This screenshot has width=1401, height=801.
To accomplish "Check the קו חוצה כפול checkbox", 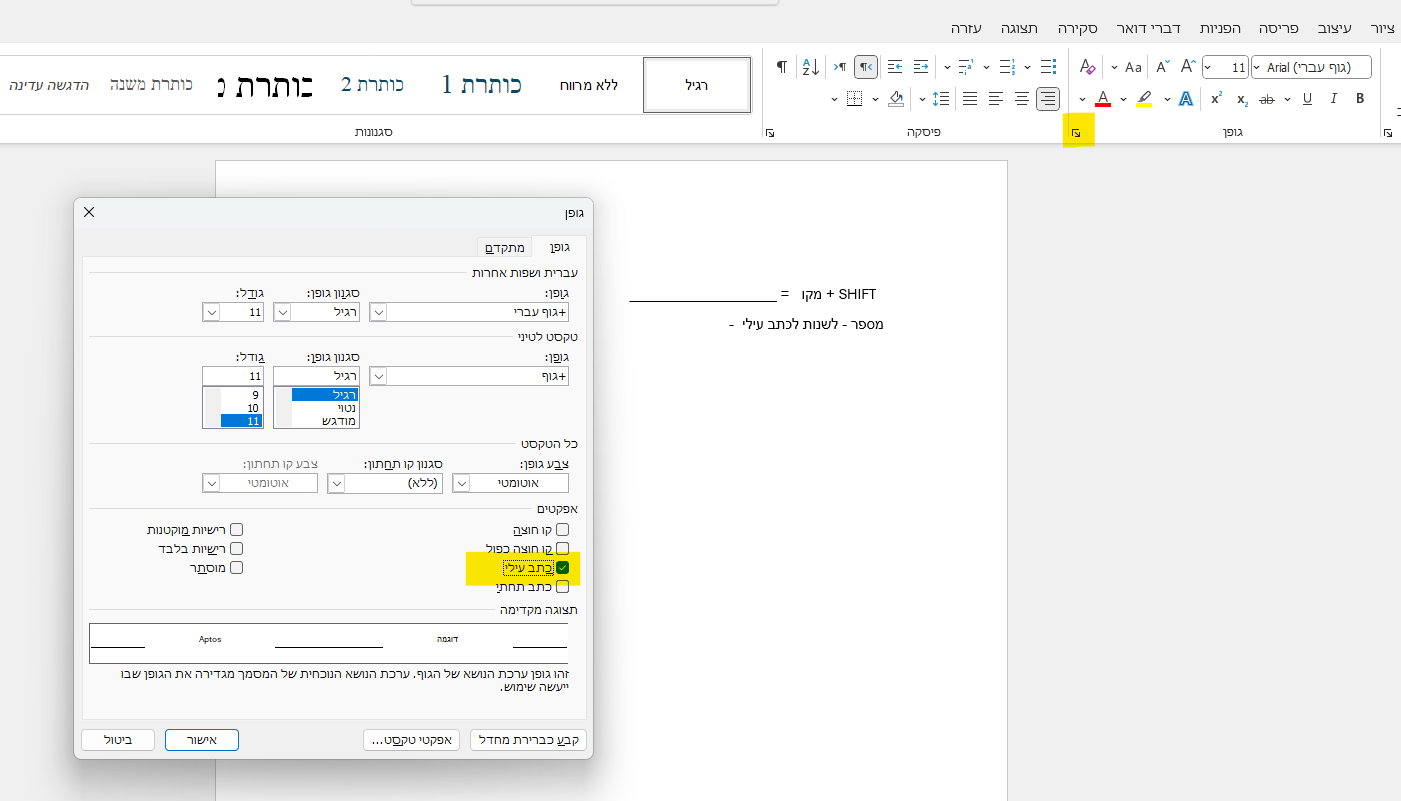I will (x=562, y=549).
